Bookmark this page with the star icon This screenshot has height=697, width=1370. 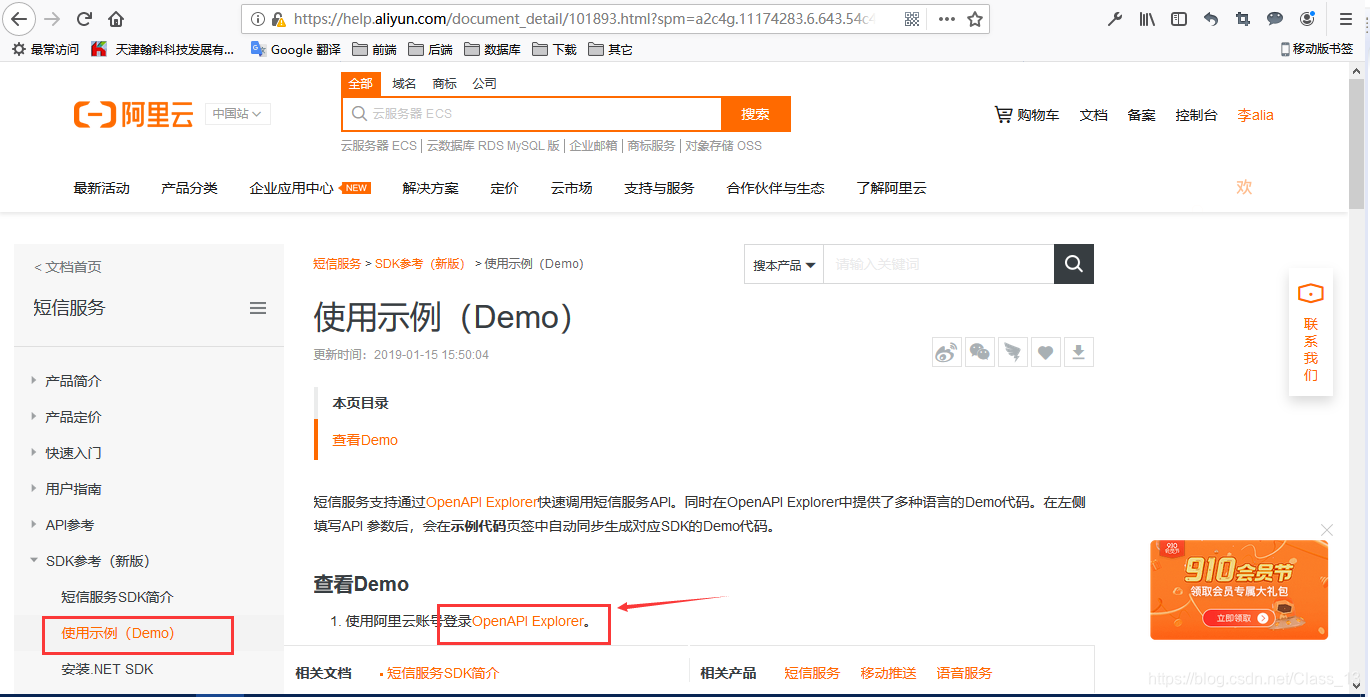coord(975,19)
